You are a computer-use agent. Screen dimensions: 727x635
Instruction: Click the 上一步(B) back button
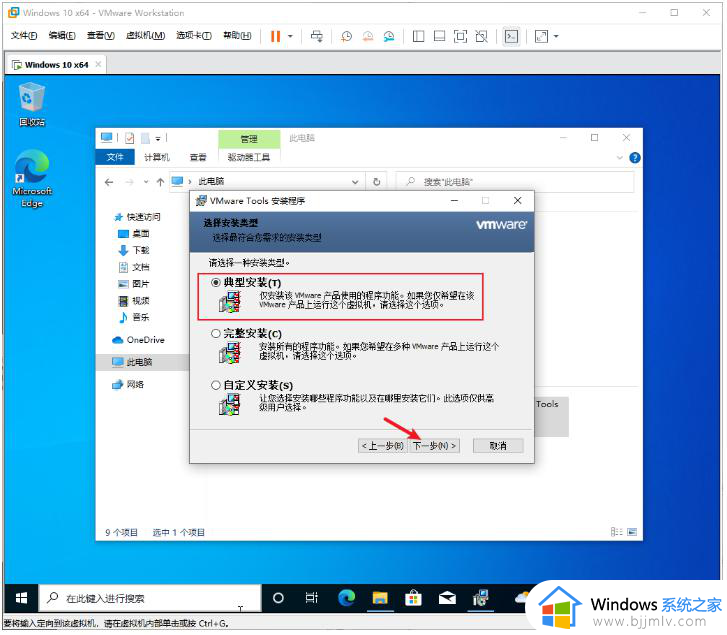click(x=383, y=446)
